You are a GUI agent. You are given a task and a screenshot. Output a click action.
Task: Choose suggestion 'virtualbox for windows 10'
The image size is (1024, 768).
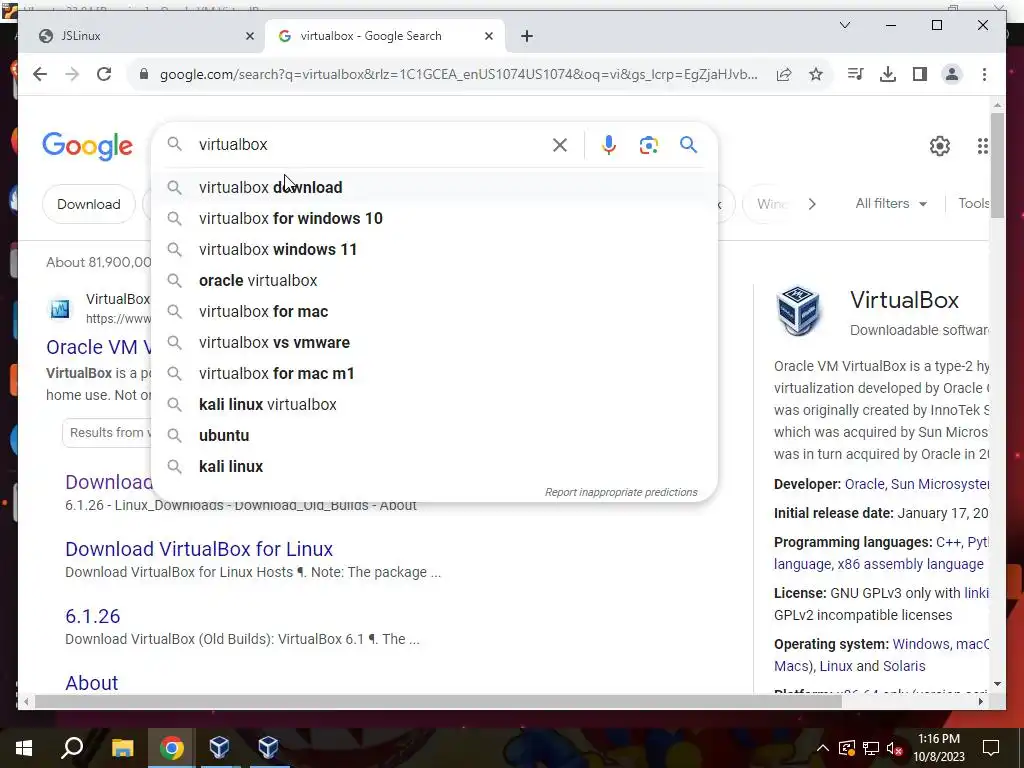click(x=434, y=218)
